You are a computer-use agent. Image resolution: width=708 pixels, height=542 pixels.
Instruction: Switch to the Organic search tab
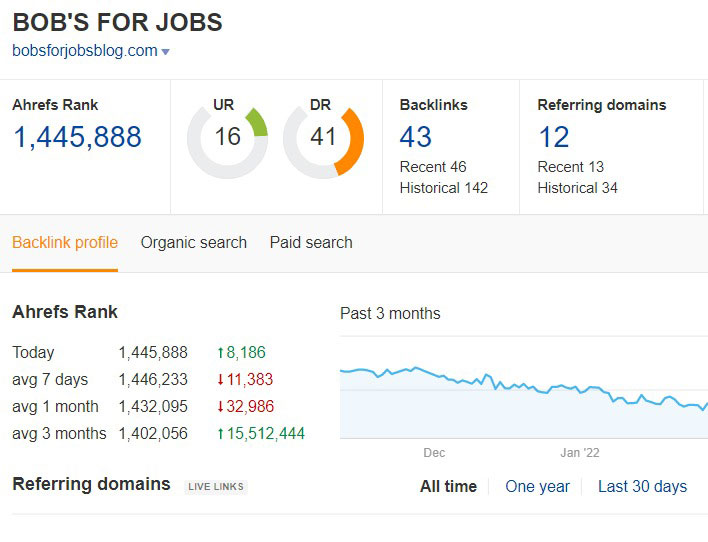pos(194,243)
